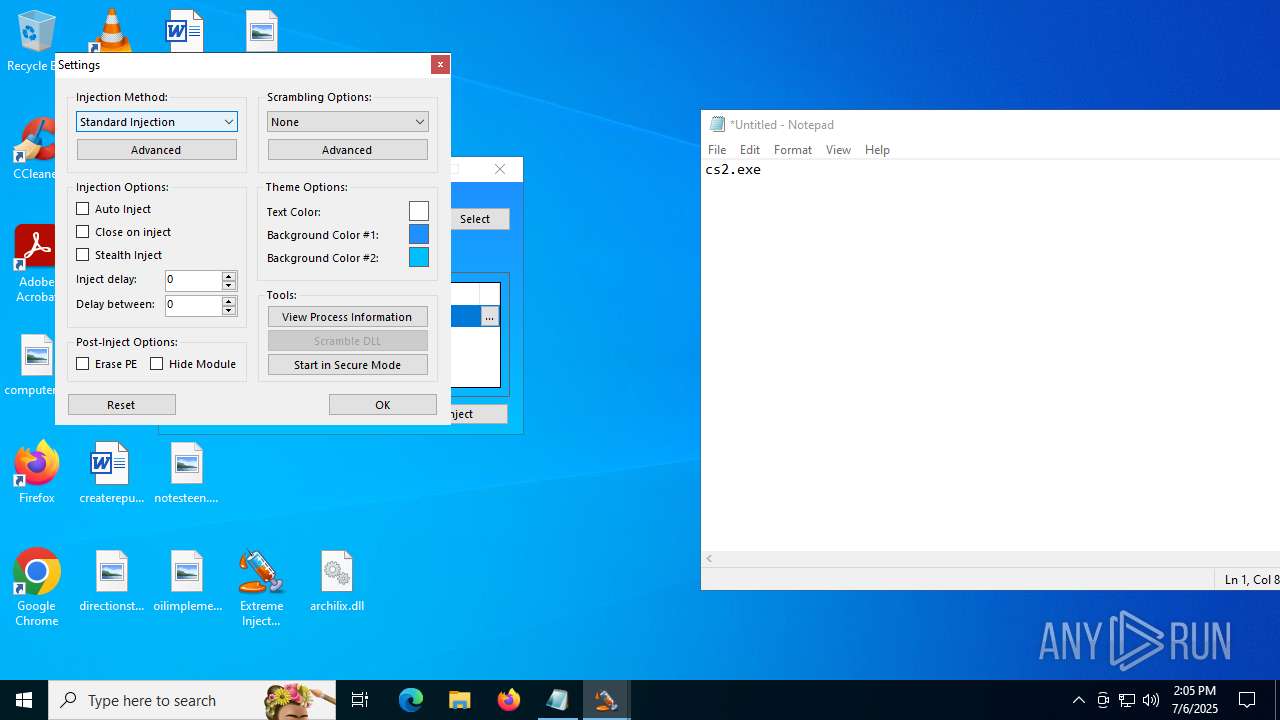Select the Firefox desktop shortcut
1280x720 pixels.
[x=36, y=473]
